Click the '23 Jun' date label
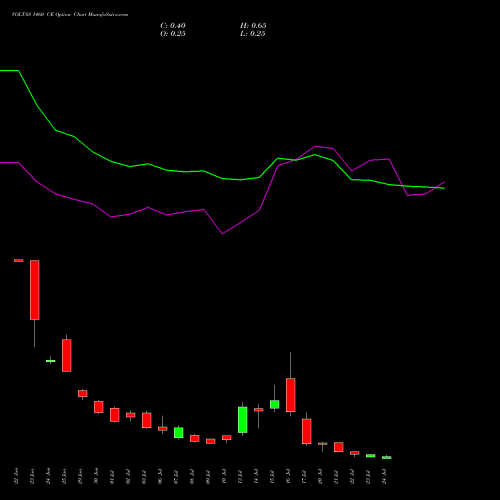This screenshot has width=500, height=500. tap(32, 476)
